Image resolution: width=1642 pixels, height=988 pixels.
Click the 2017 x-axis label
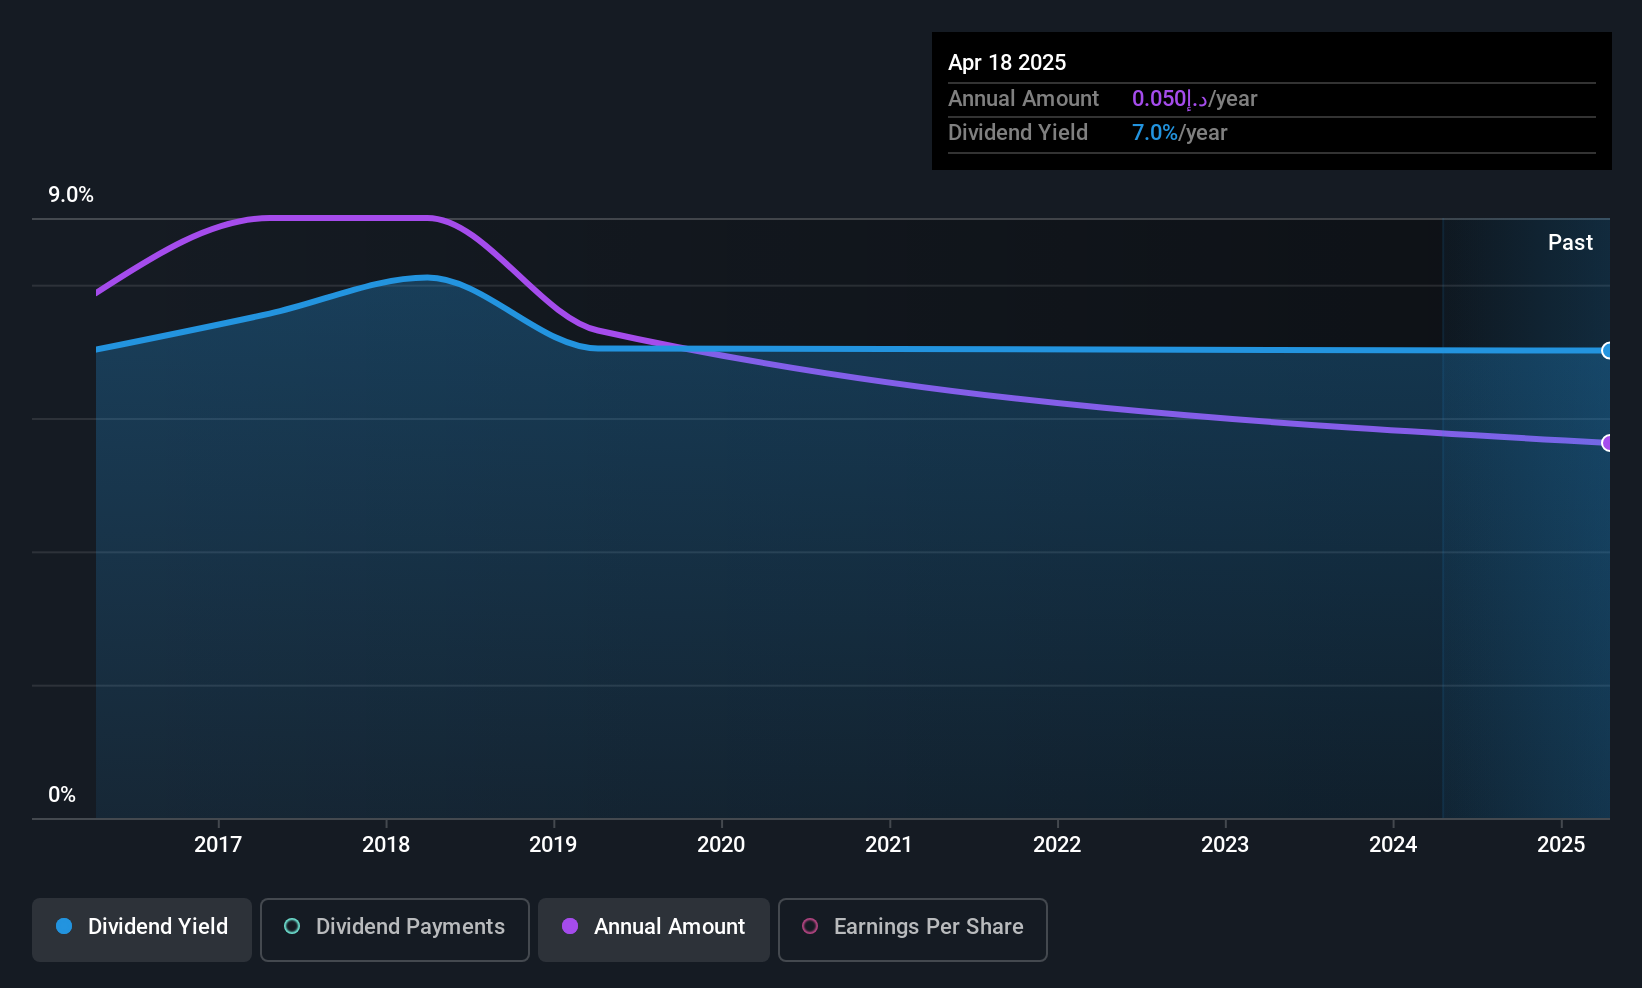(x=218, y=844)
